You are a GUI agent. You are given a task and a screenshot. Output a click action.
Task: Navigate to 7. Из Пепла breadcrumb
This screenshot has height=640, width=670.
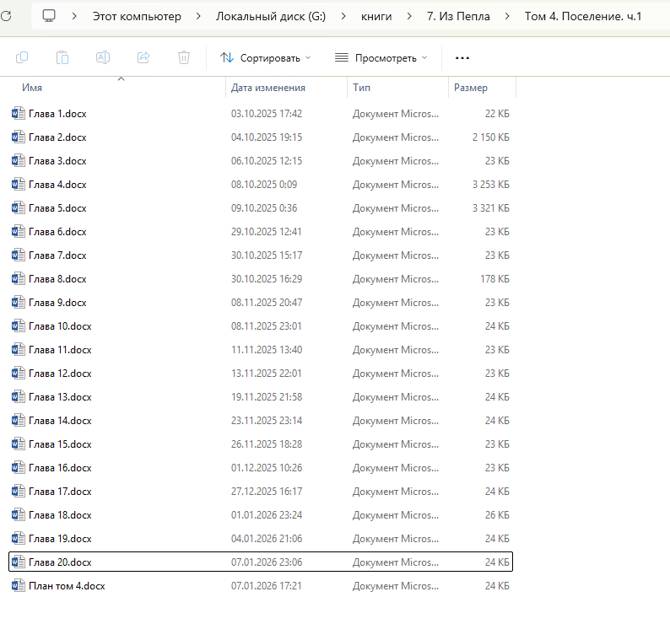[x=458, y=17]
